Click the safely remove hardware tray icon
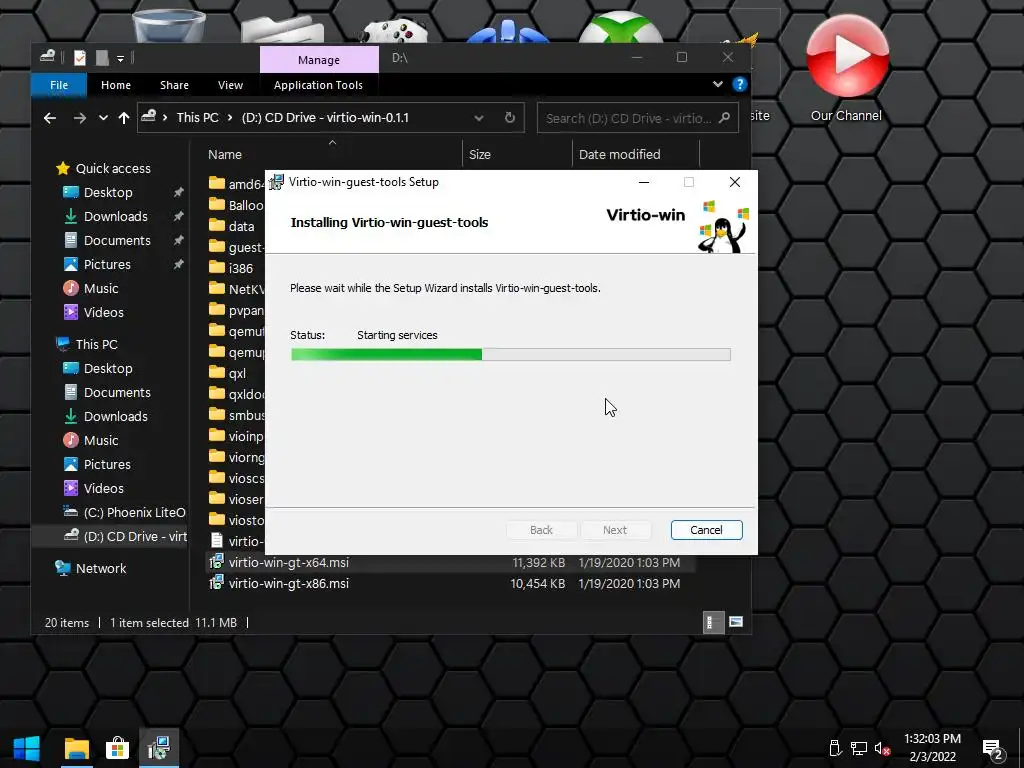1024x768 pixels. coord(834,748)
